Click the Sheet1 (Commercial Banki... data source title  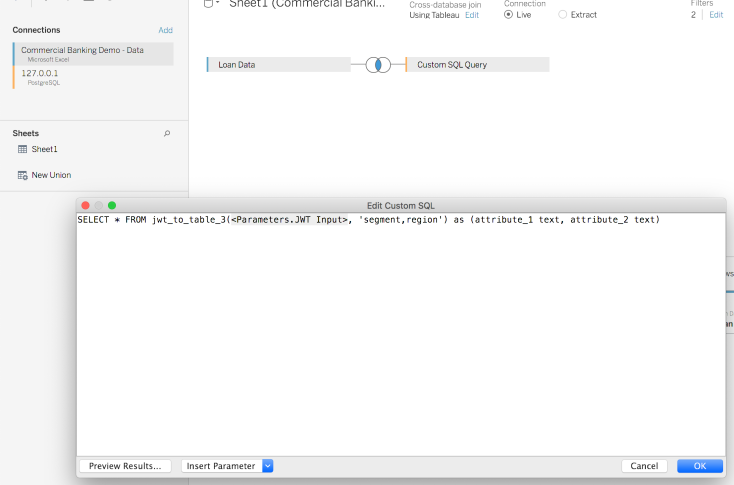(307, 4)
